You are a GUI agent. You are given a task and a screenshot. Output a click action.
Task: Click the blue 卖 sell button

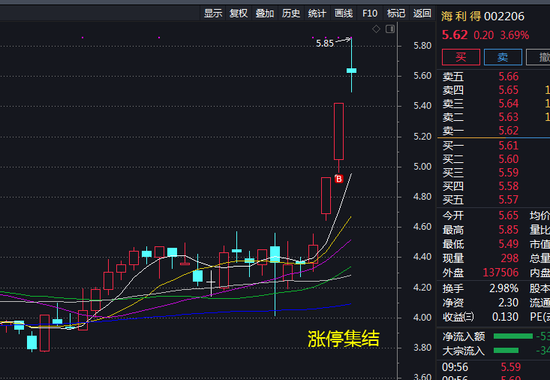[503, 57]
